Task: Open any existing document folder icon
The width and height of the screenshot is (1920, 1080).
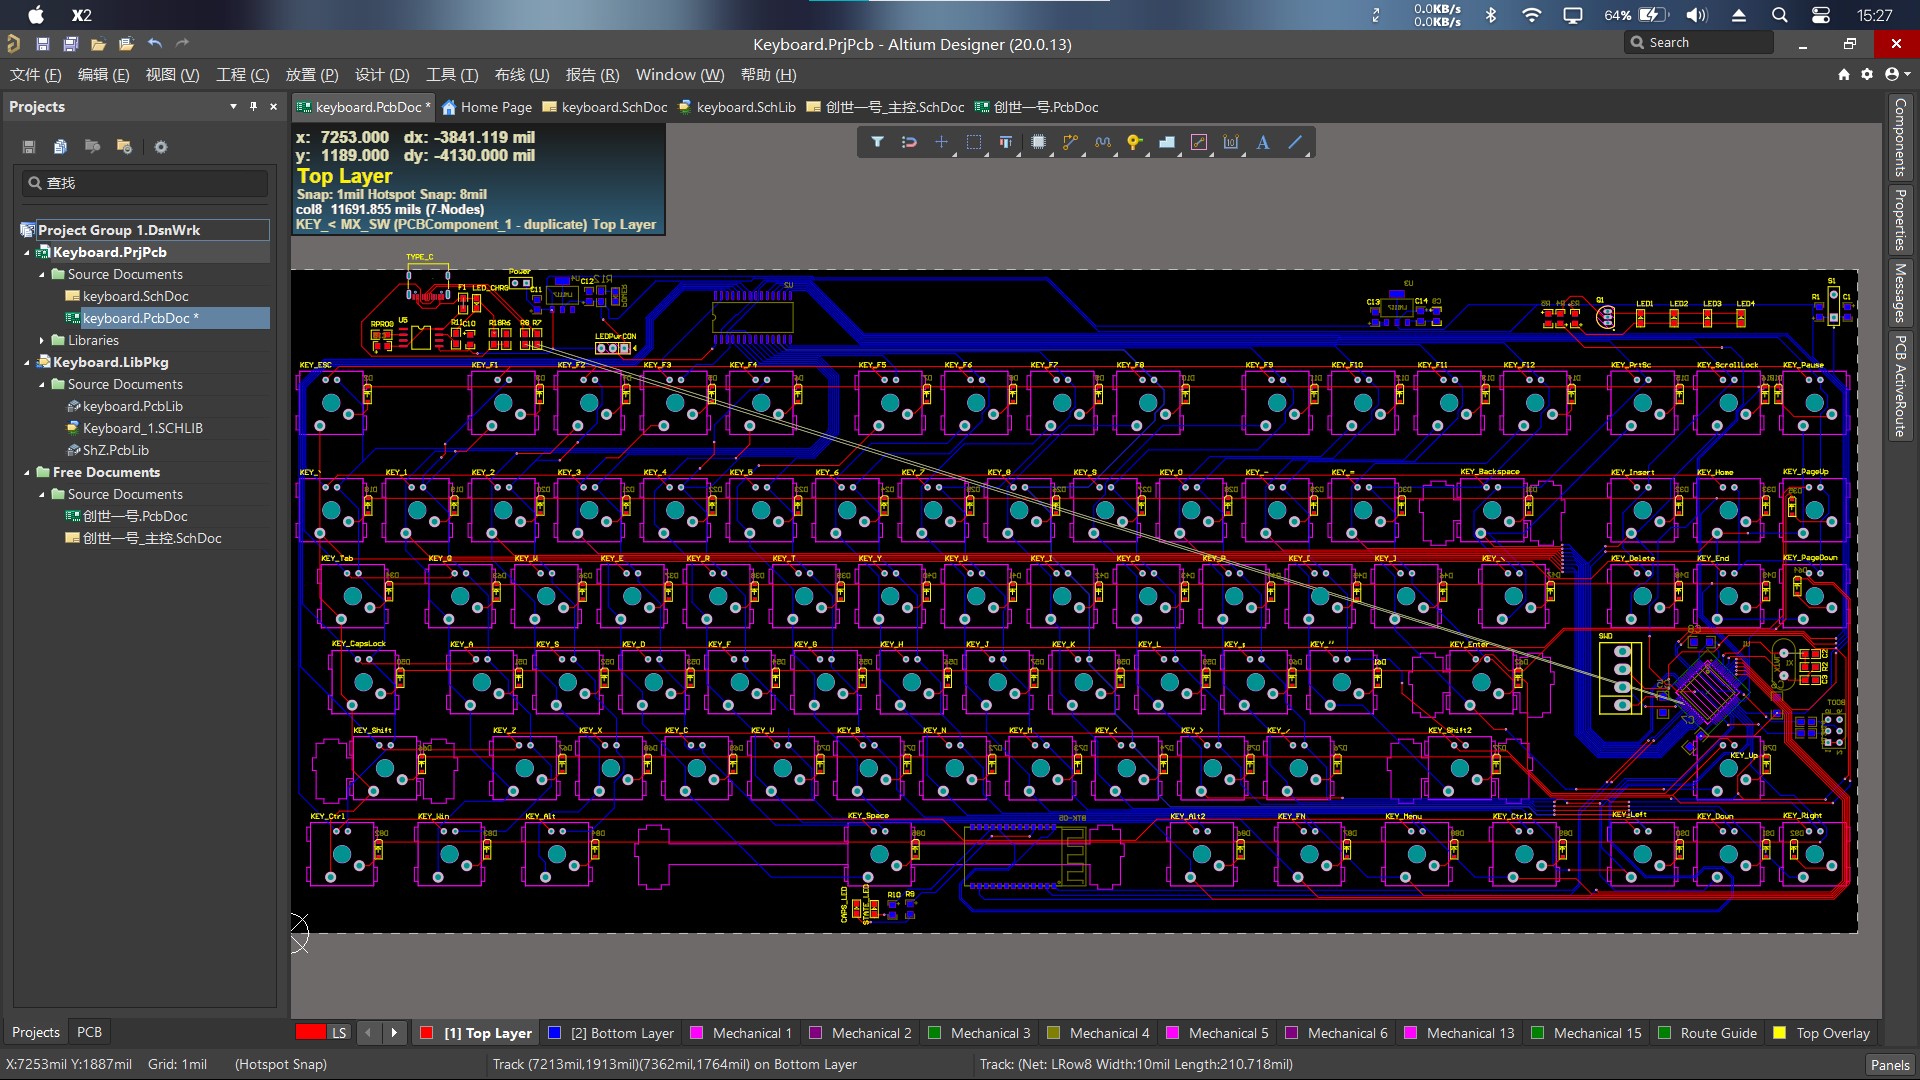Action: (x=98, y=44)
